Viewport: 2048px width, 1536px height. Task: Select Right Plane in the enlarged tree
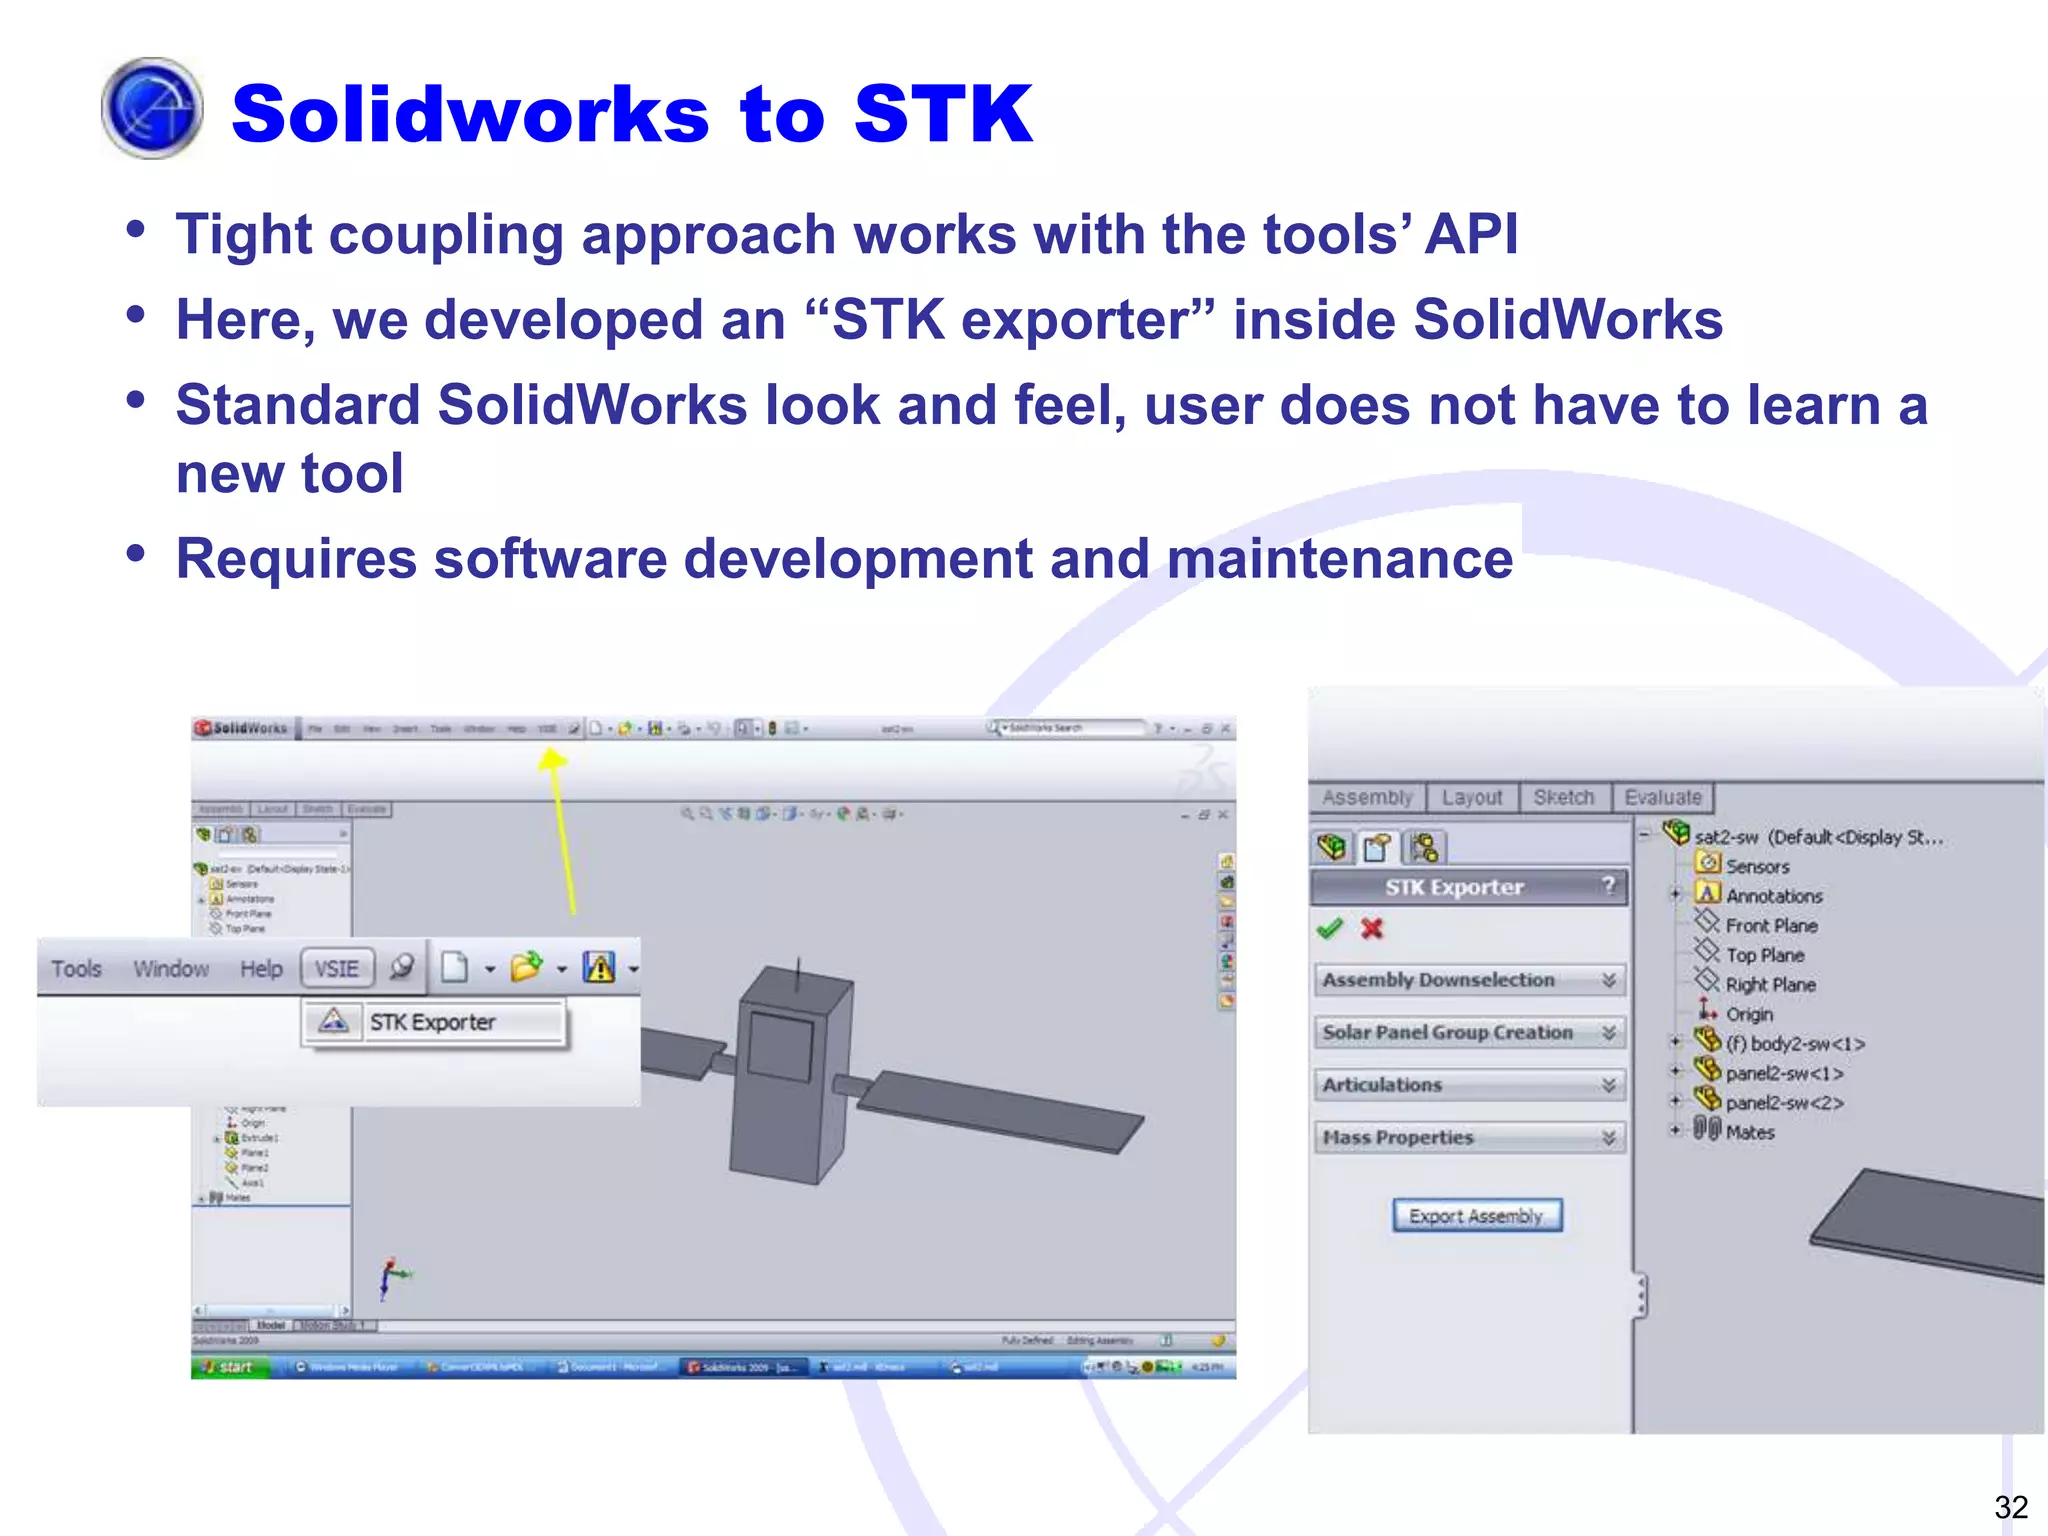(1770, 984)
